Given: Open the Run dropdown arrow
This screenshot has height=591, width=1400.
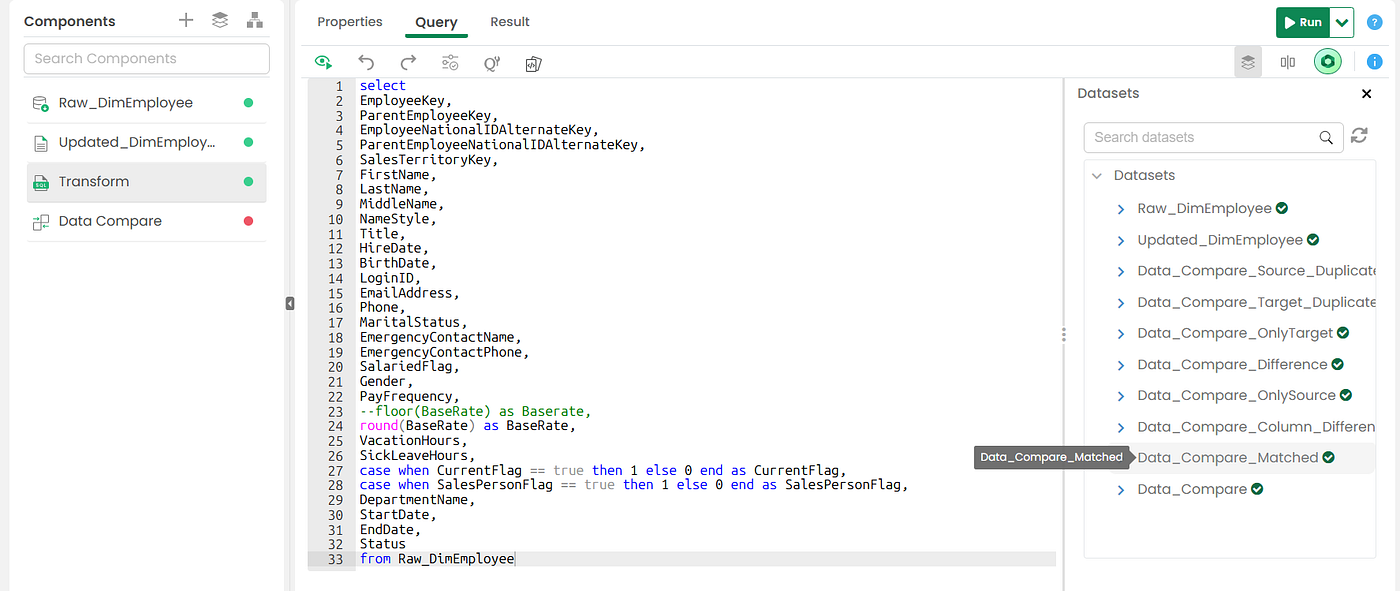Looking at the screenshot, I should (1343, 22).
